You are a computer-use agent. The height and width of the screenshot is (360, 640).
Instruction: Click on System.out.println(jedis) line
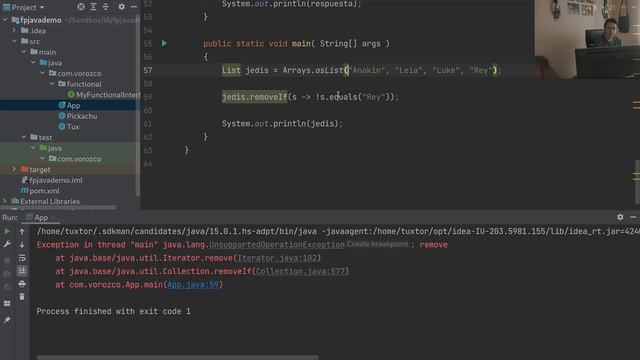click(x=282, y=123)
